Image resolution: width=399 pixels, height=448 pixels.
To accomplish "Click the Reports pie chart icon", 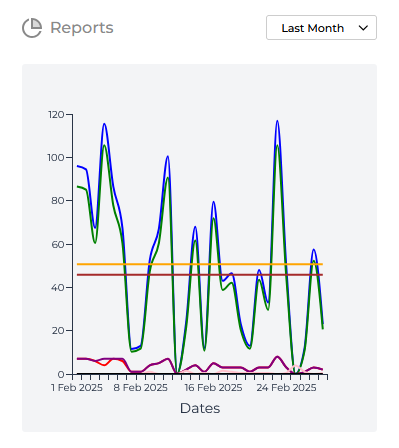I will point(32,28).
